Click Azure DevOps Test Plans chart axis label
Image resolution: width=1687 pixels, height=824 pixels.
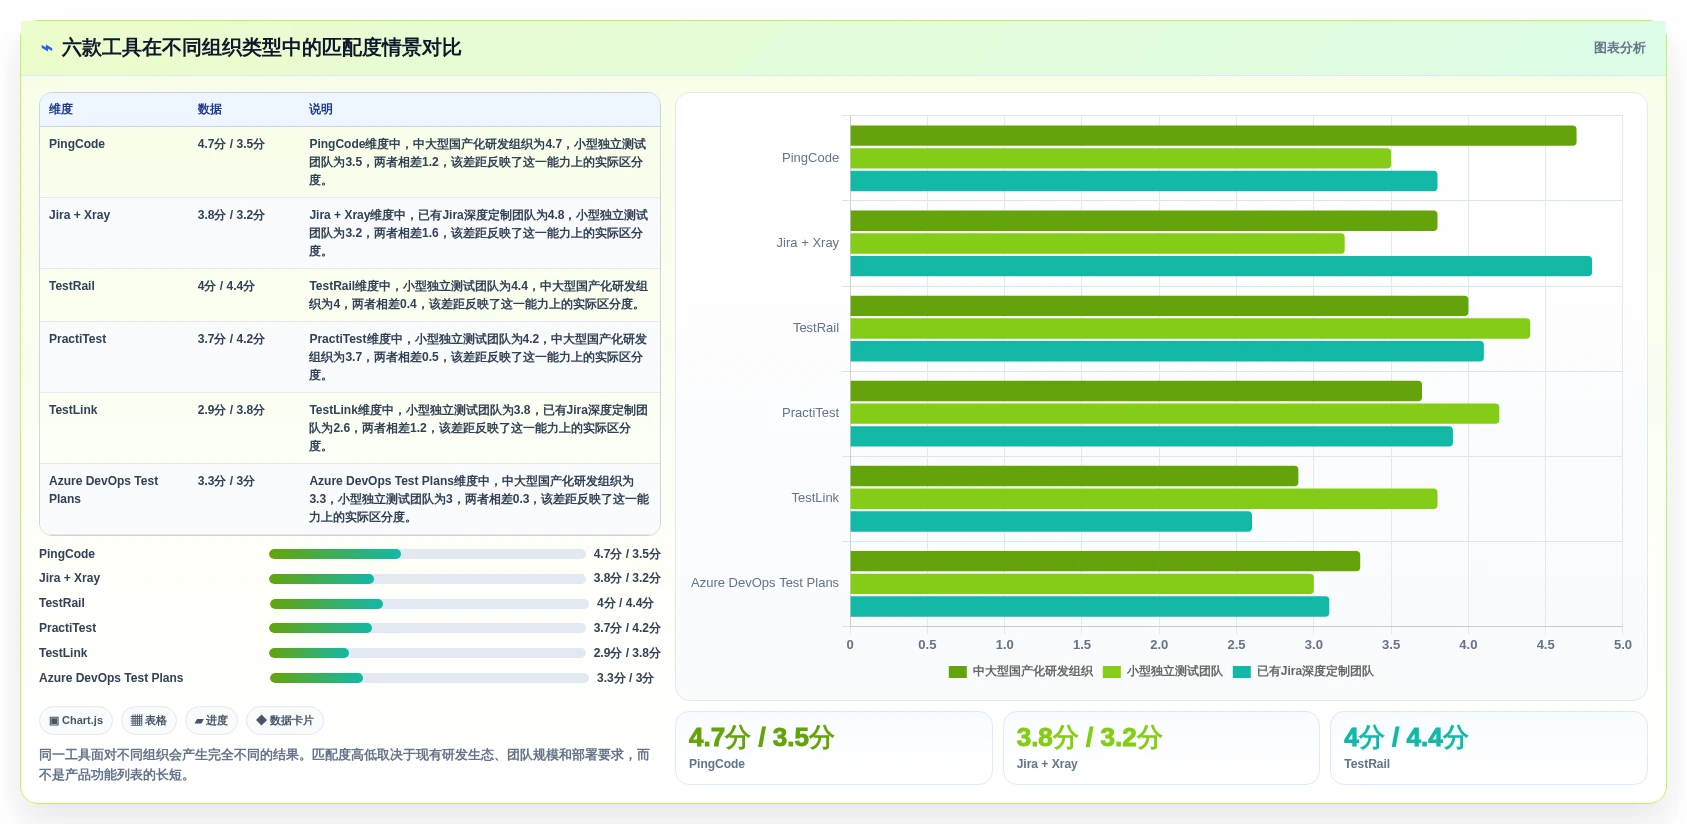tap(765, 583)
